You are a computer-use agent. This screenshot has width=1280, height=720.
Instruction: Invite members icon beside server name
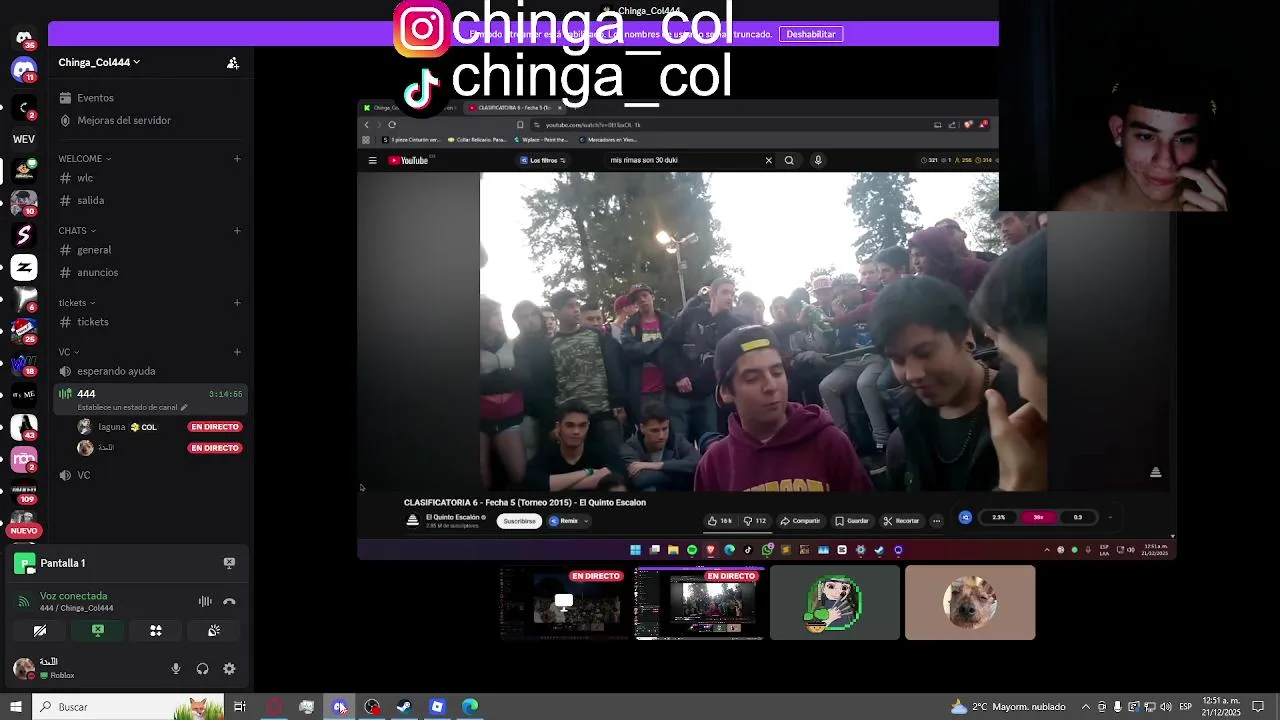[233, 62]
